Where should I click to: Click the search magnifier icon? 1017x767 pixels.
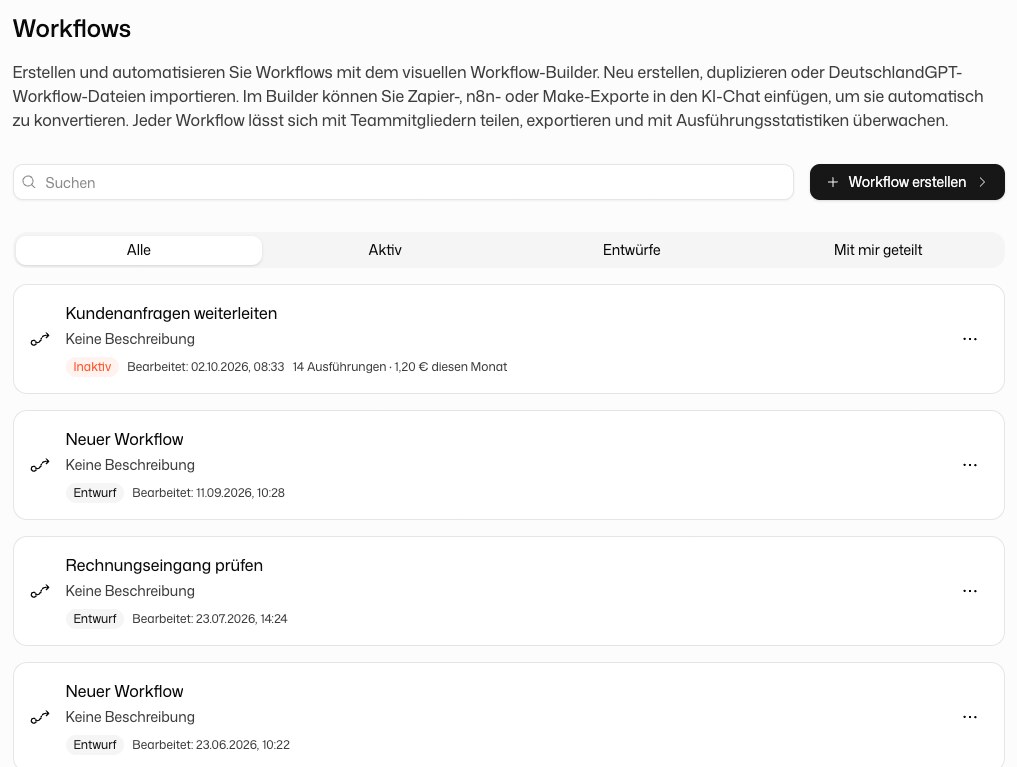[x=29, y=182]
